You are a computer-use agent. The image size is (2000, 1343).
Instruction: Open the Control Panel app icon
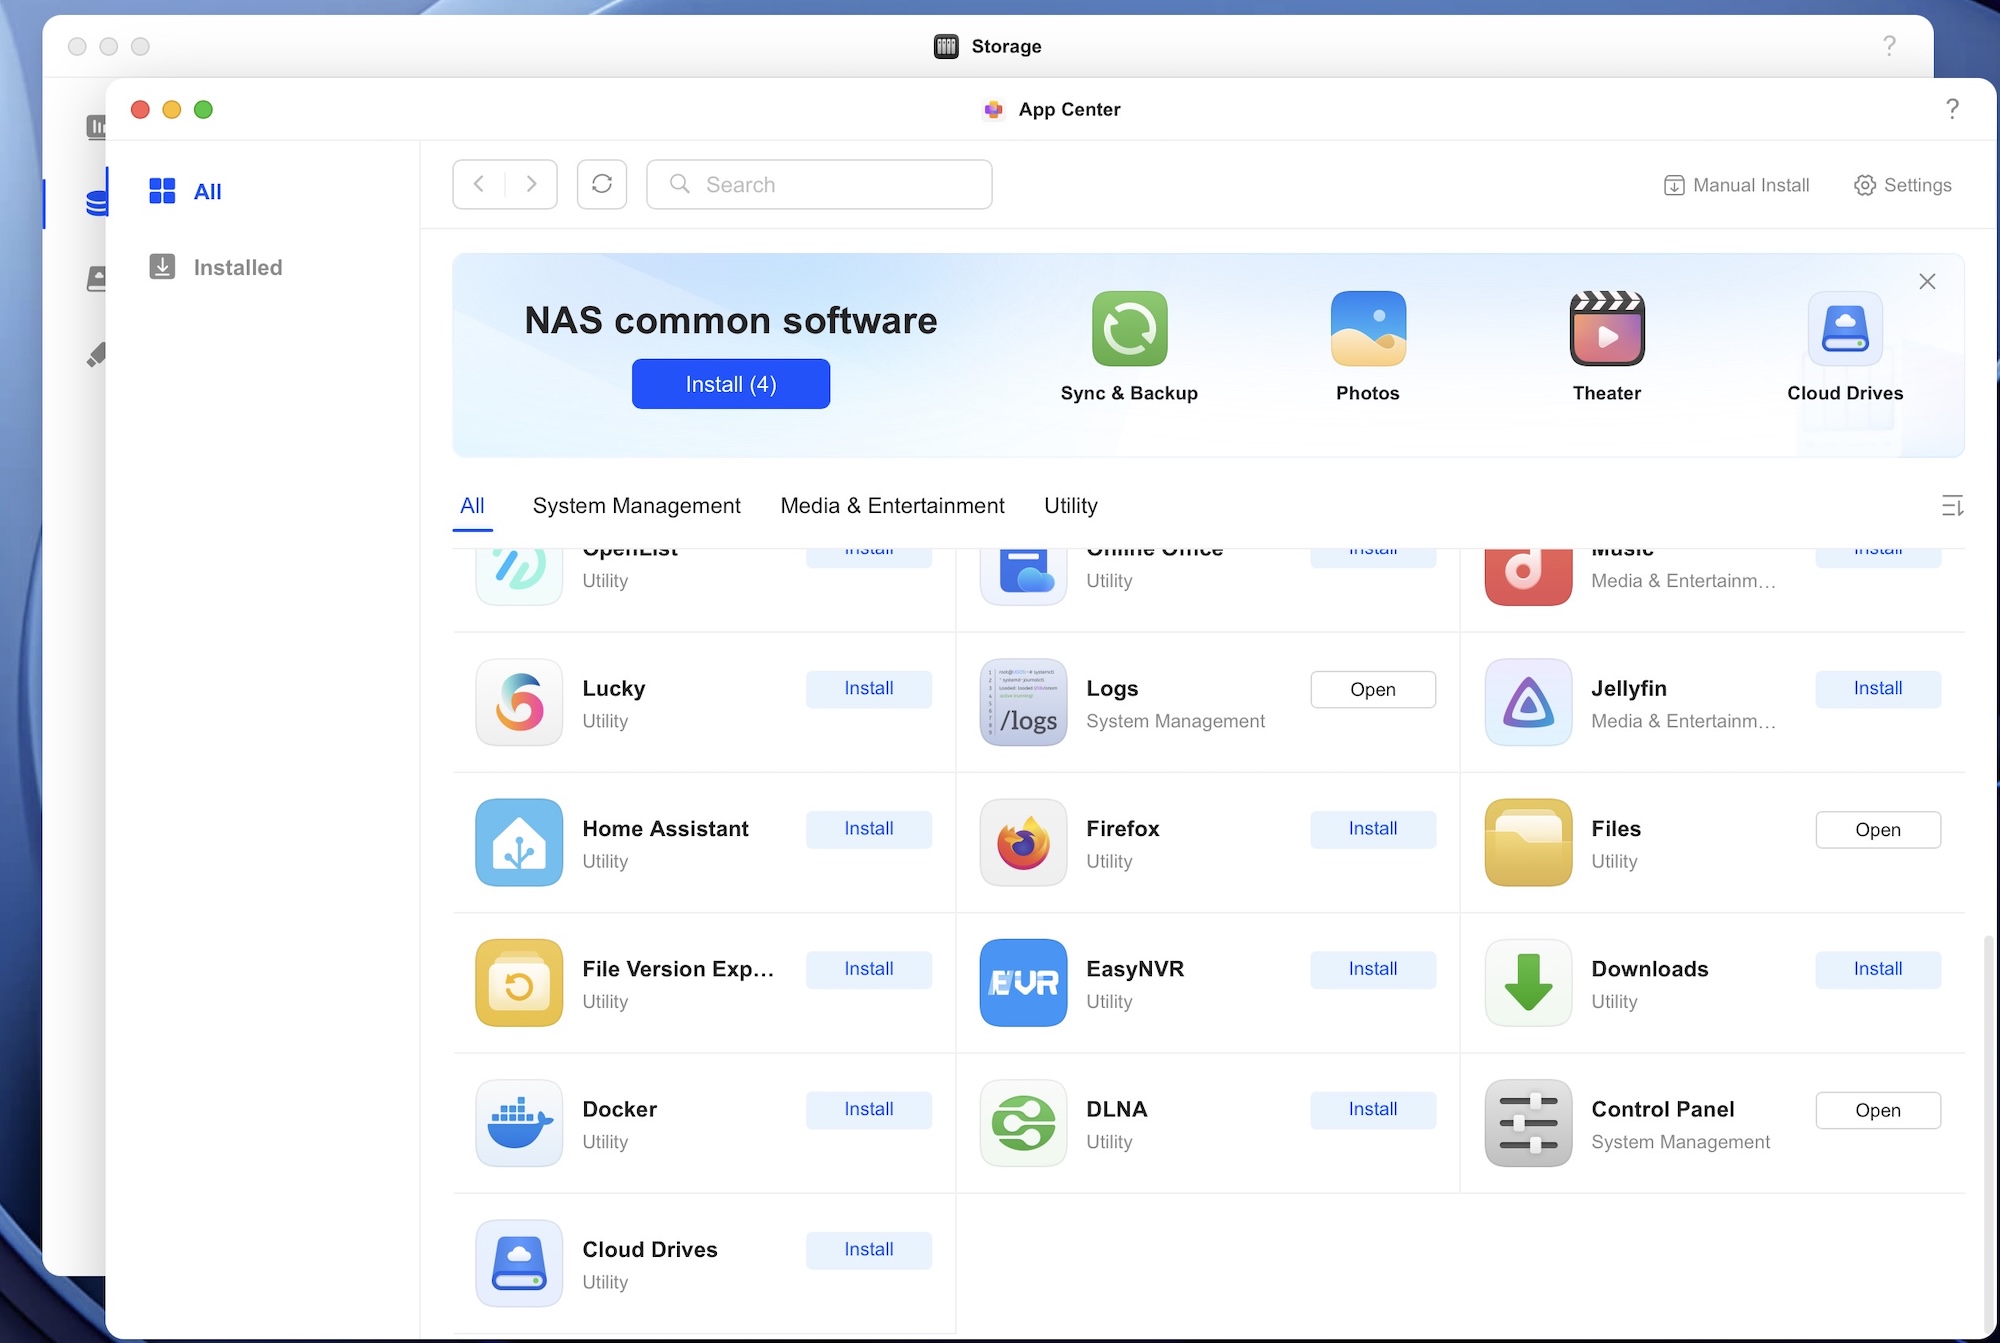click(x=1527, y=1123)
